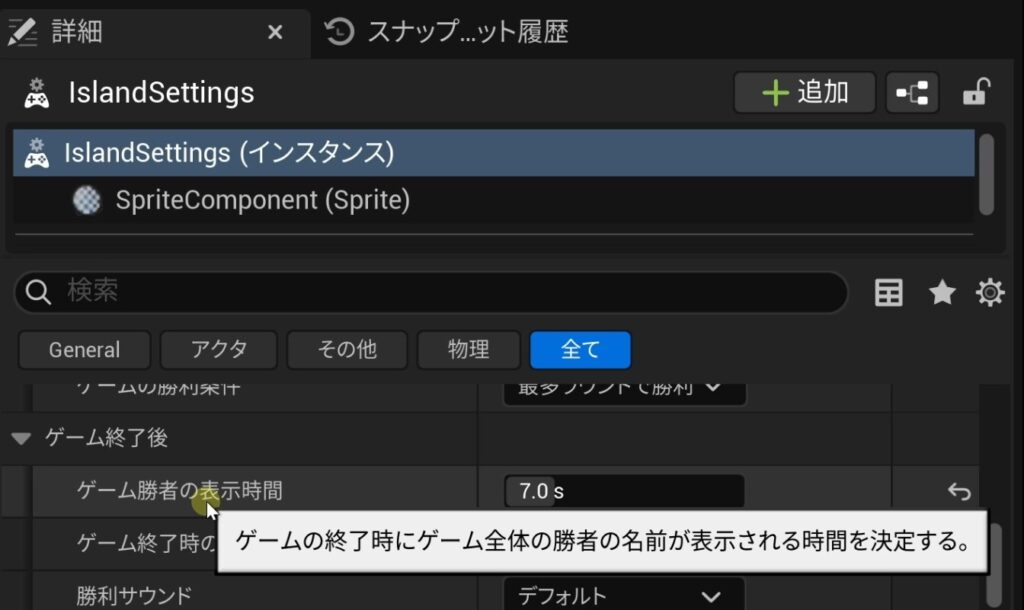Reset ゲーム勝者の表示時間 to default arrow
This screenshot has width=1024, height=610.
tap(958, 491)
